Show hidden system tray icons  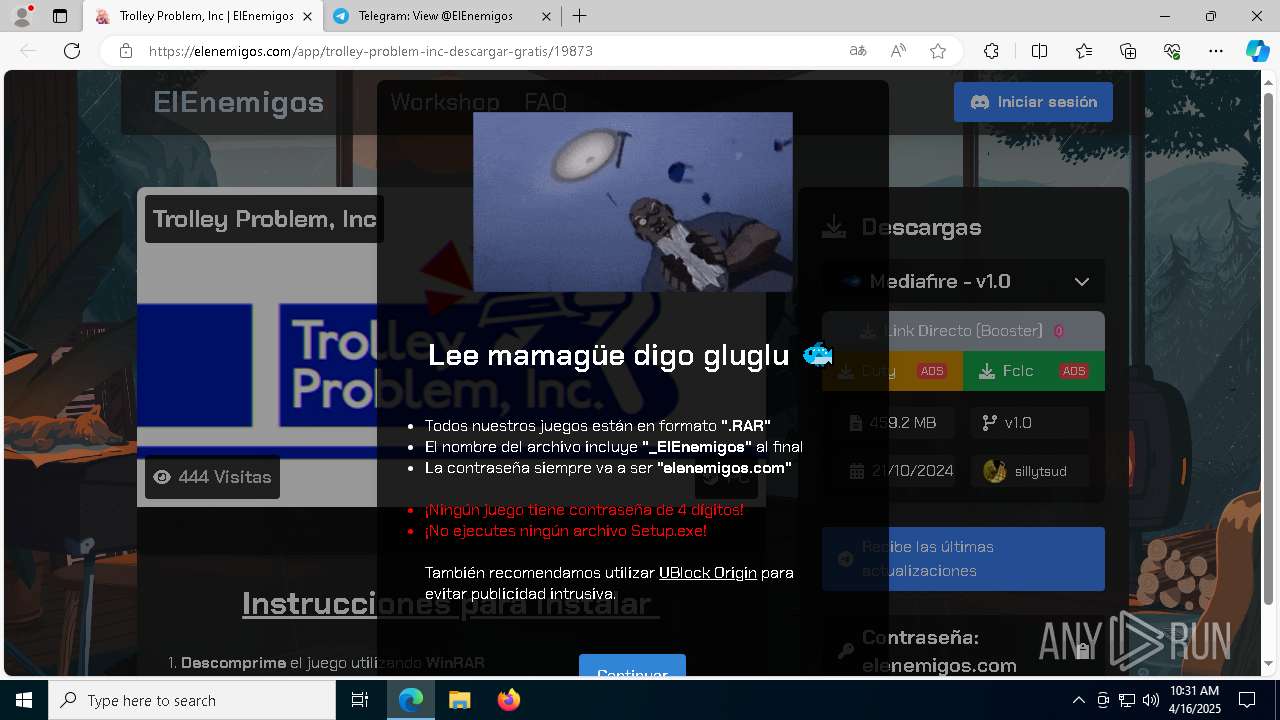[x=1078, y=700]
